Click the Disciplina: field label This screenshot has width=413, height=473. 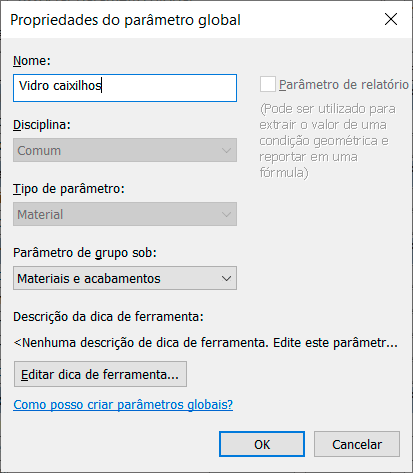tap(42, 125)
